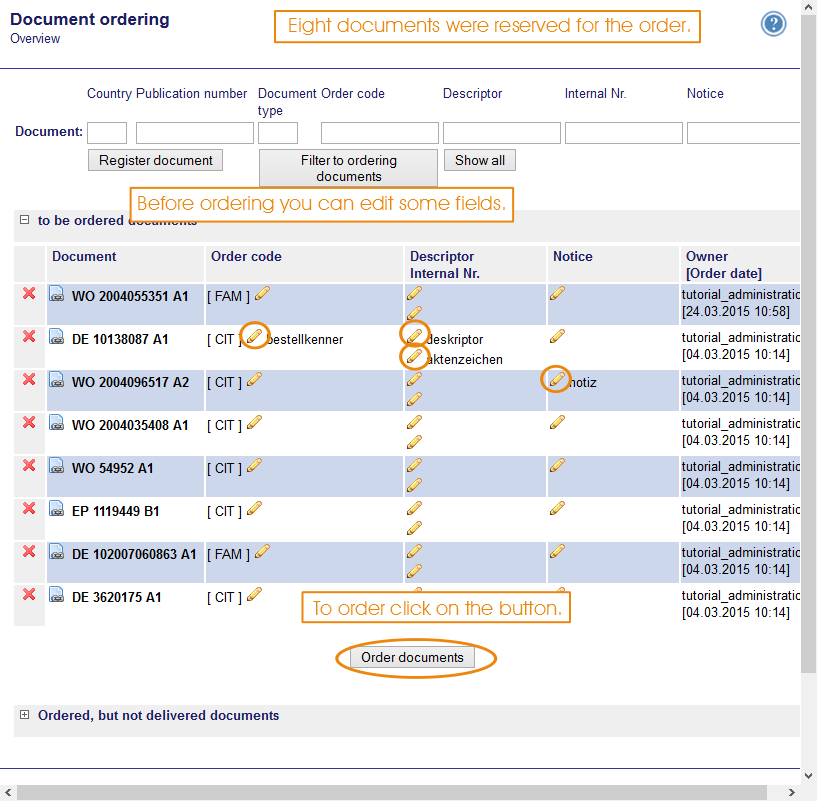This screenshot has width=817, height=801.
Task: Click the document icon for EP 1119449 B1
Action: (x=57, y=509)
